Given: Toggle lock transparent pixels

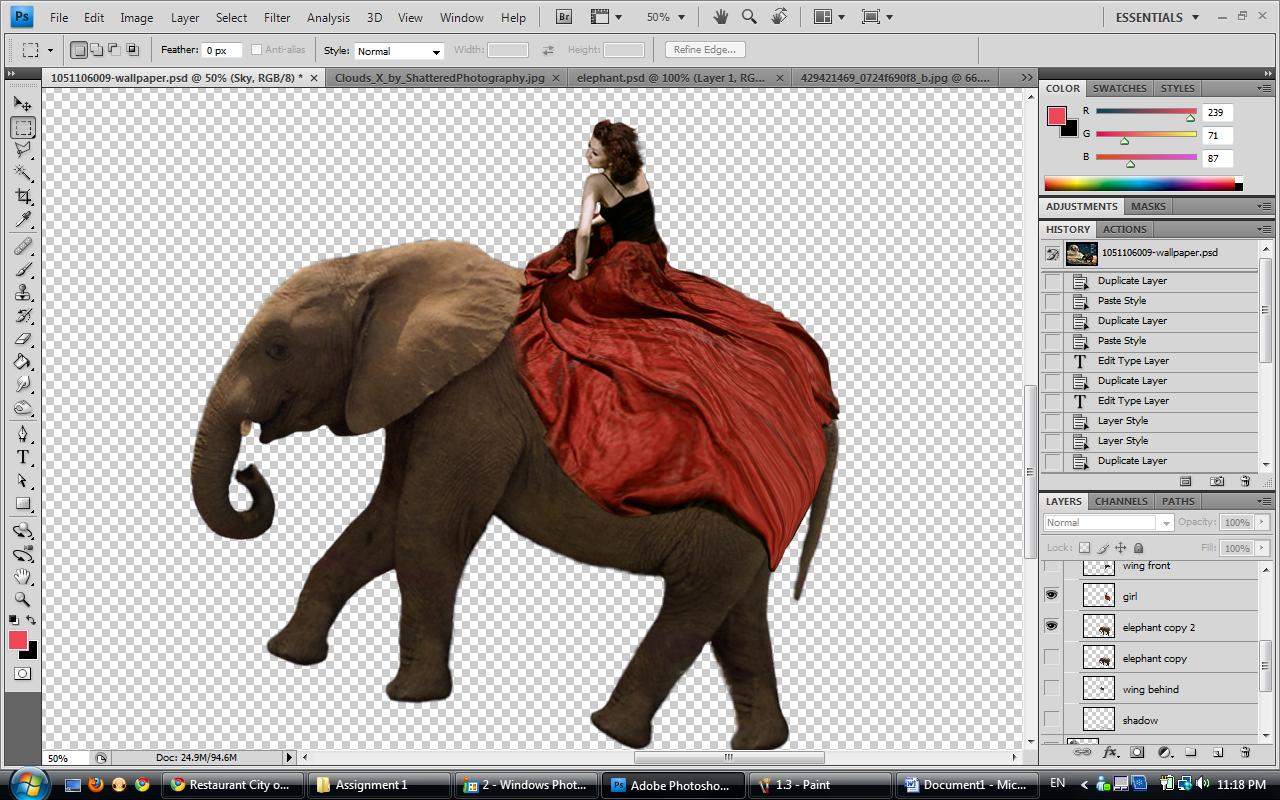Looking at the screenshot, I should pos(1084,548).
